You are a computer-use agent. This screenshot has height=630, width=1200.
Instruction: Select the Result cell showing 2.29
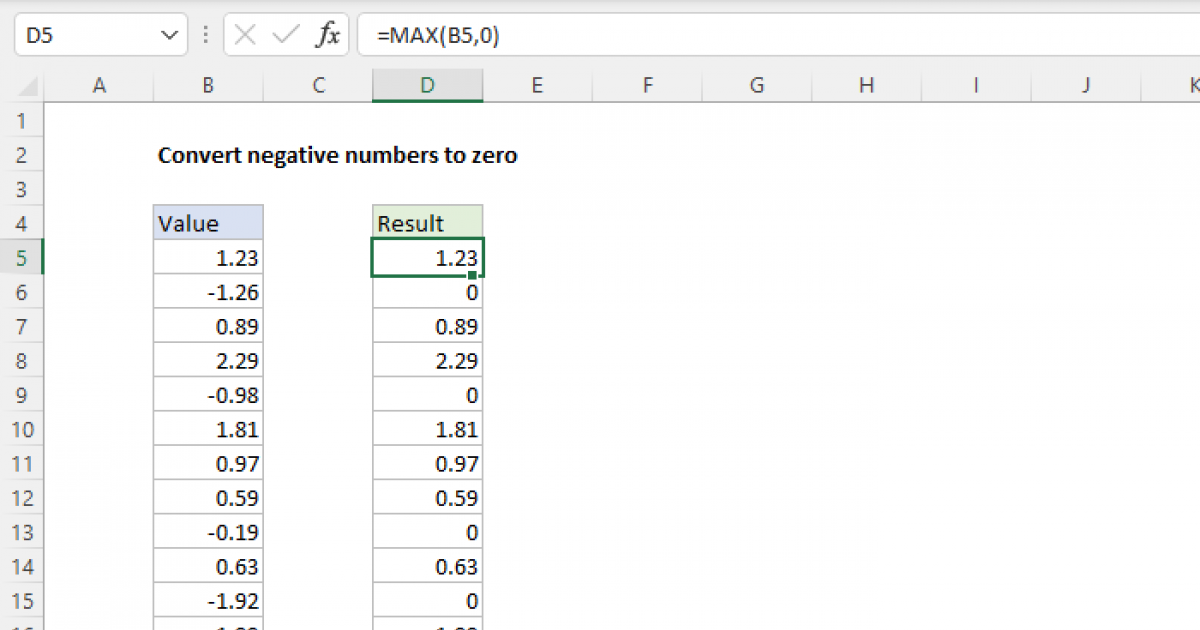tap(427, 361)
